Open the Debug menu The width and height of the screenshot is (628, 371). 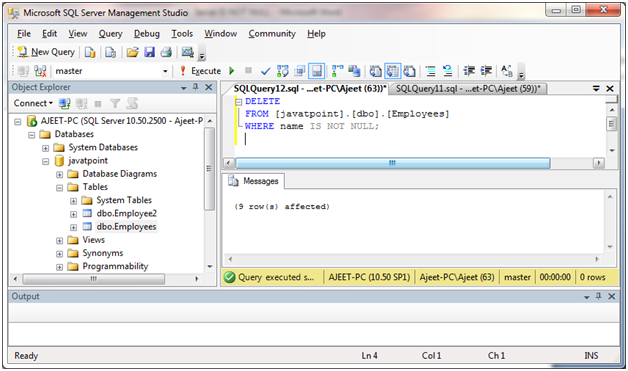(147, 34)
